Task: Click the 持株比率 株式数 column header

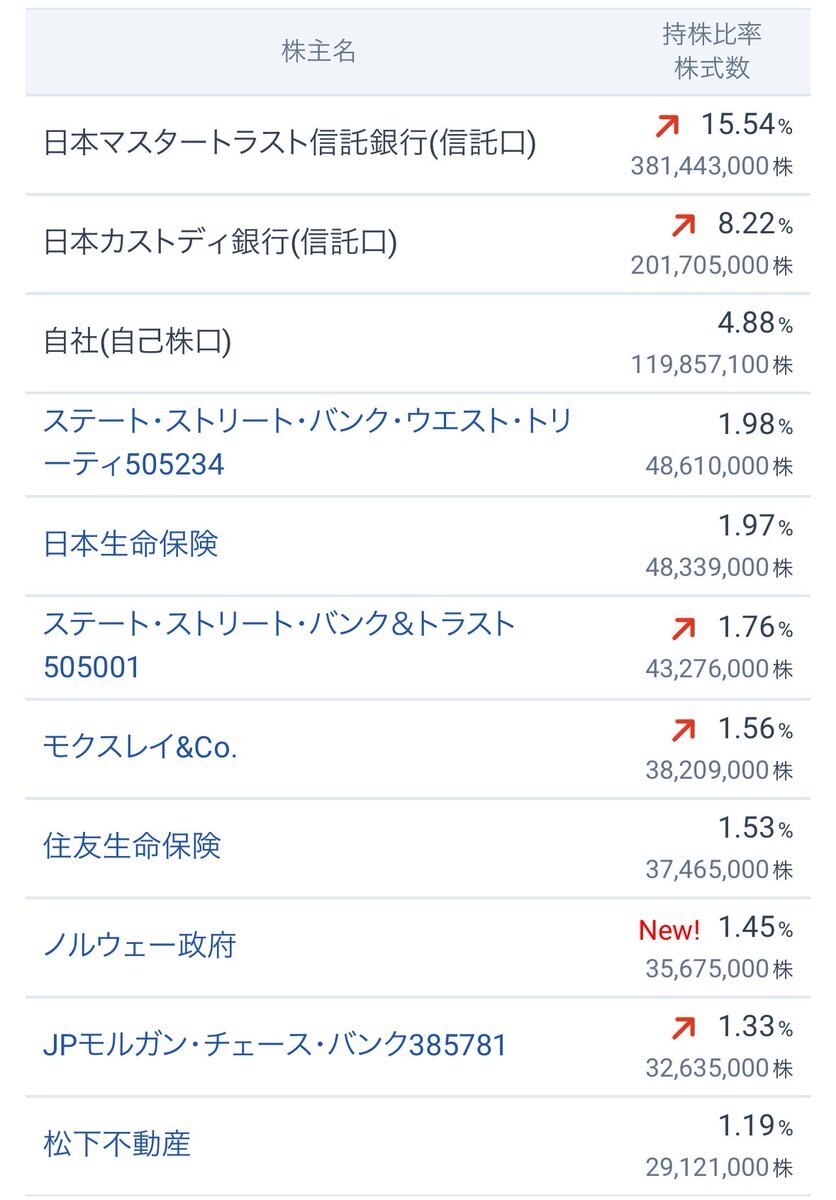Action: click(712, 52)
